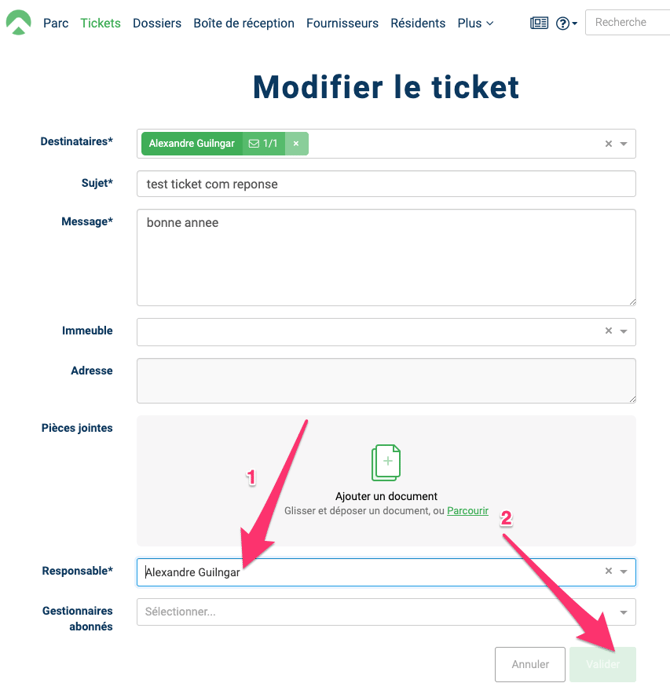This screenshot has height=694, width=670.
Task: Expand the Destinataires dropdown arrow
Action: pyautogui.click(x=624, y=144)
